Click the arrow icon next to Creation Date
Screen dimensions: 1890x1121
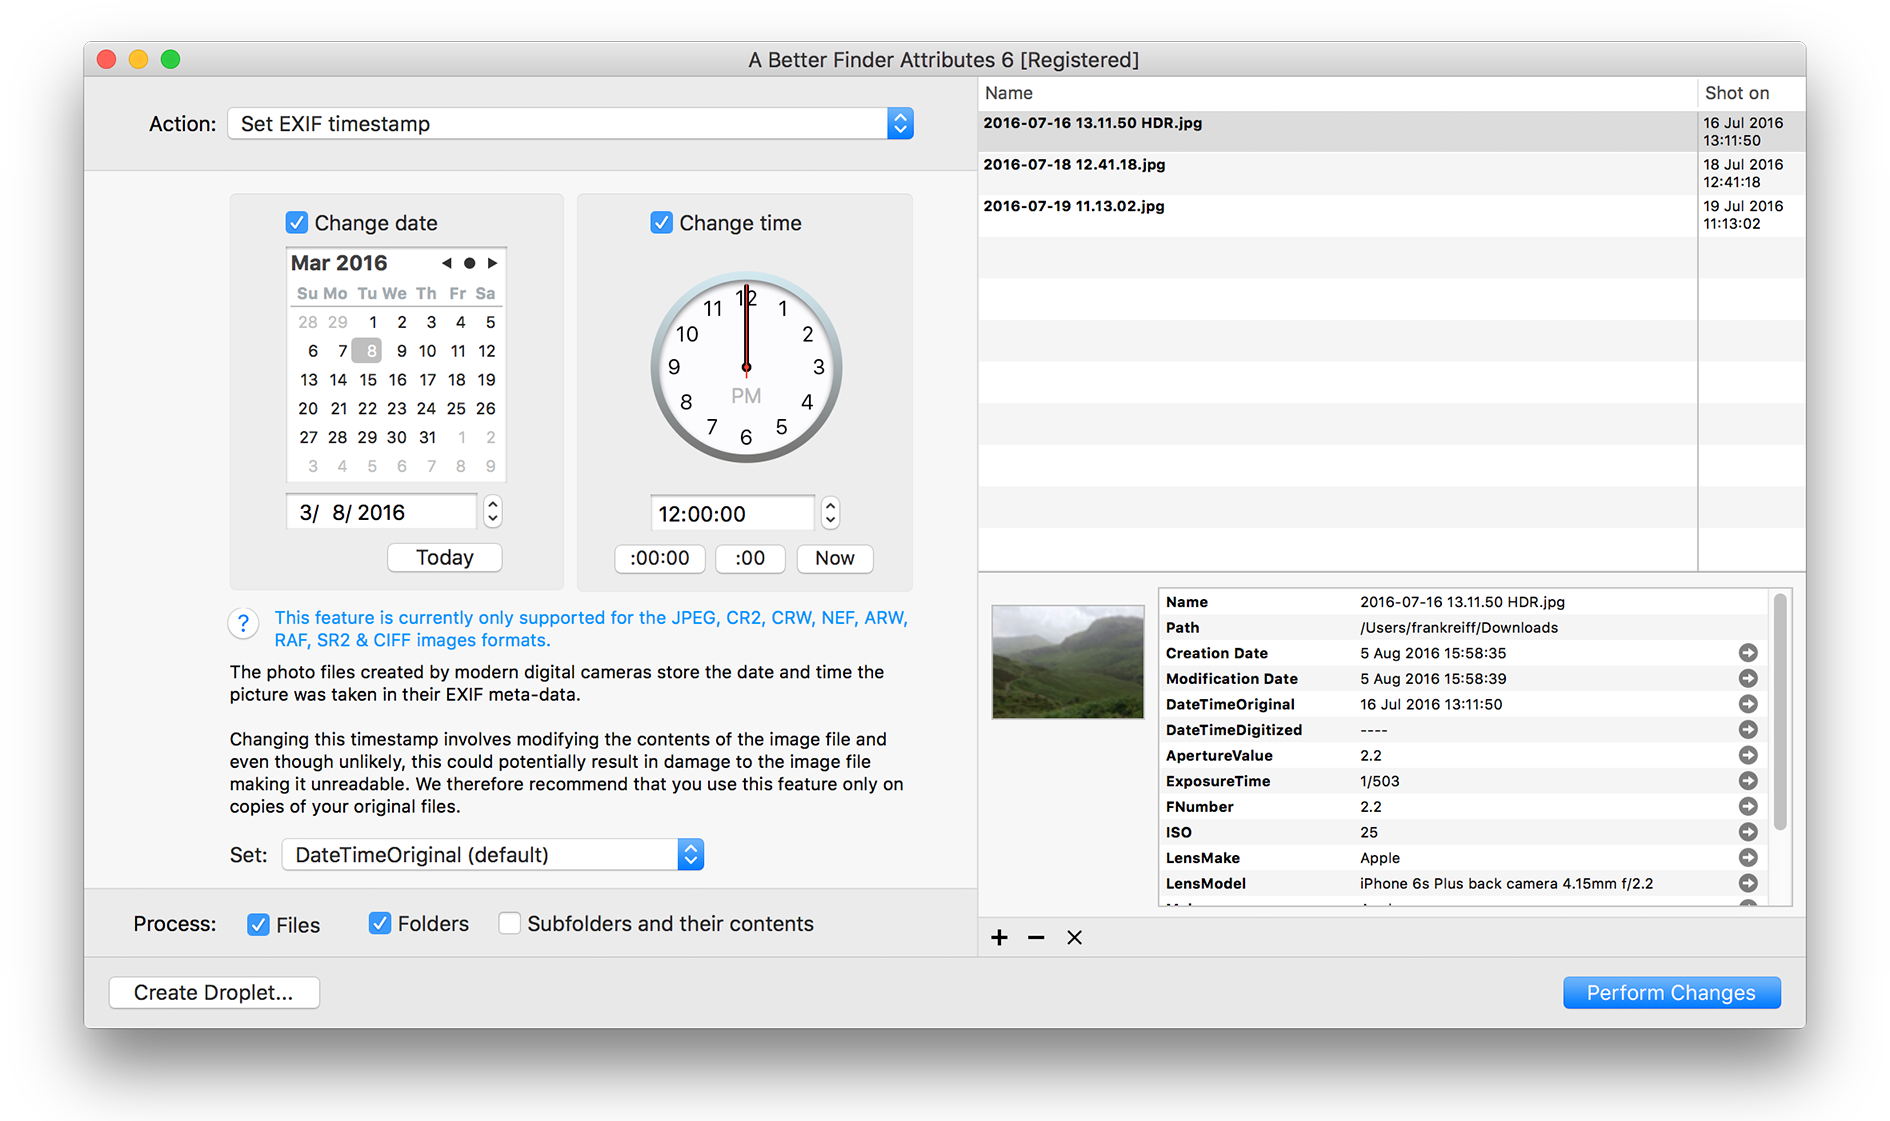click(x=1747, y=653)
